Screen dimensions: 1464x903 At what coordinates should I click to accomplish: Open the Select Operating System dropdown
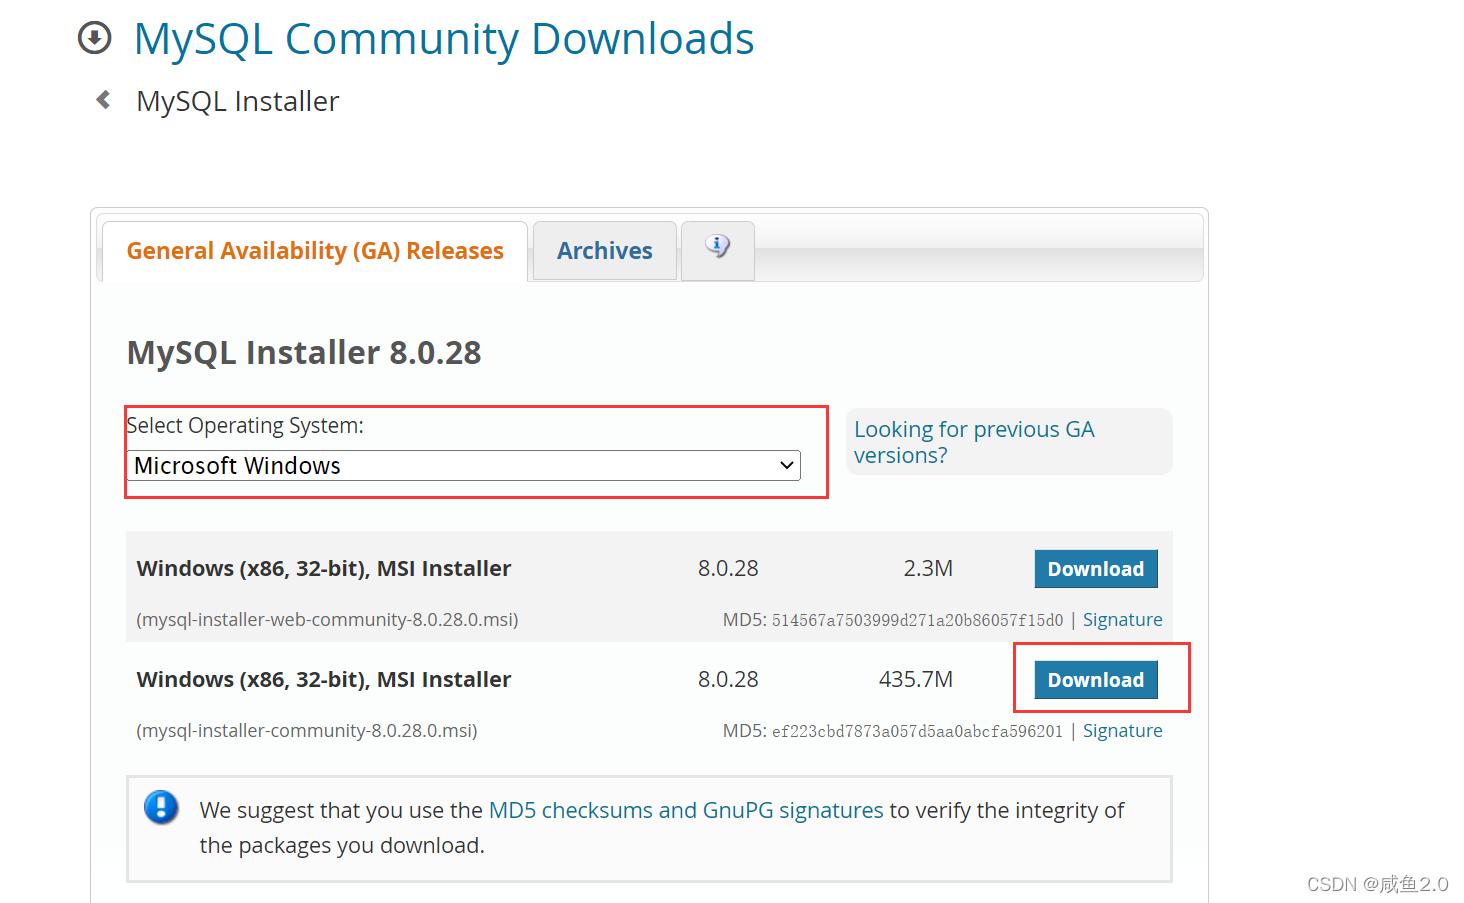coord(464,466)
